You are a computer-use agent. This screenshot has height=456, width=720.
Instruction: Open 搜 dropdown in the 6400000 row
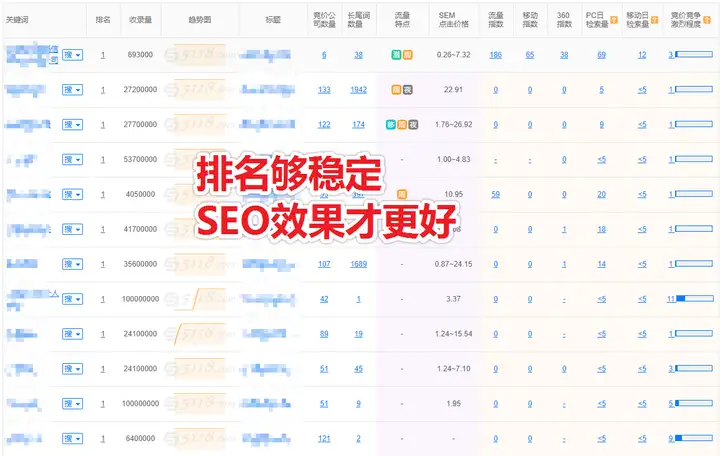tap(73, 439)
